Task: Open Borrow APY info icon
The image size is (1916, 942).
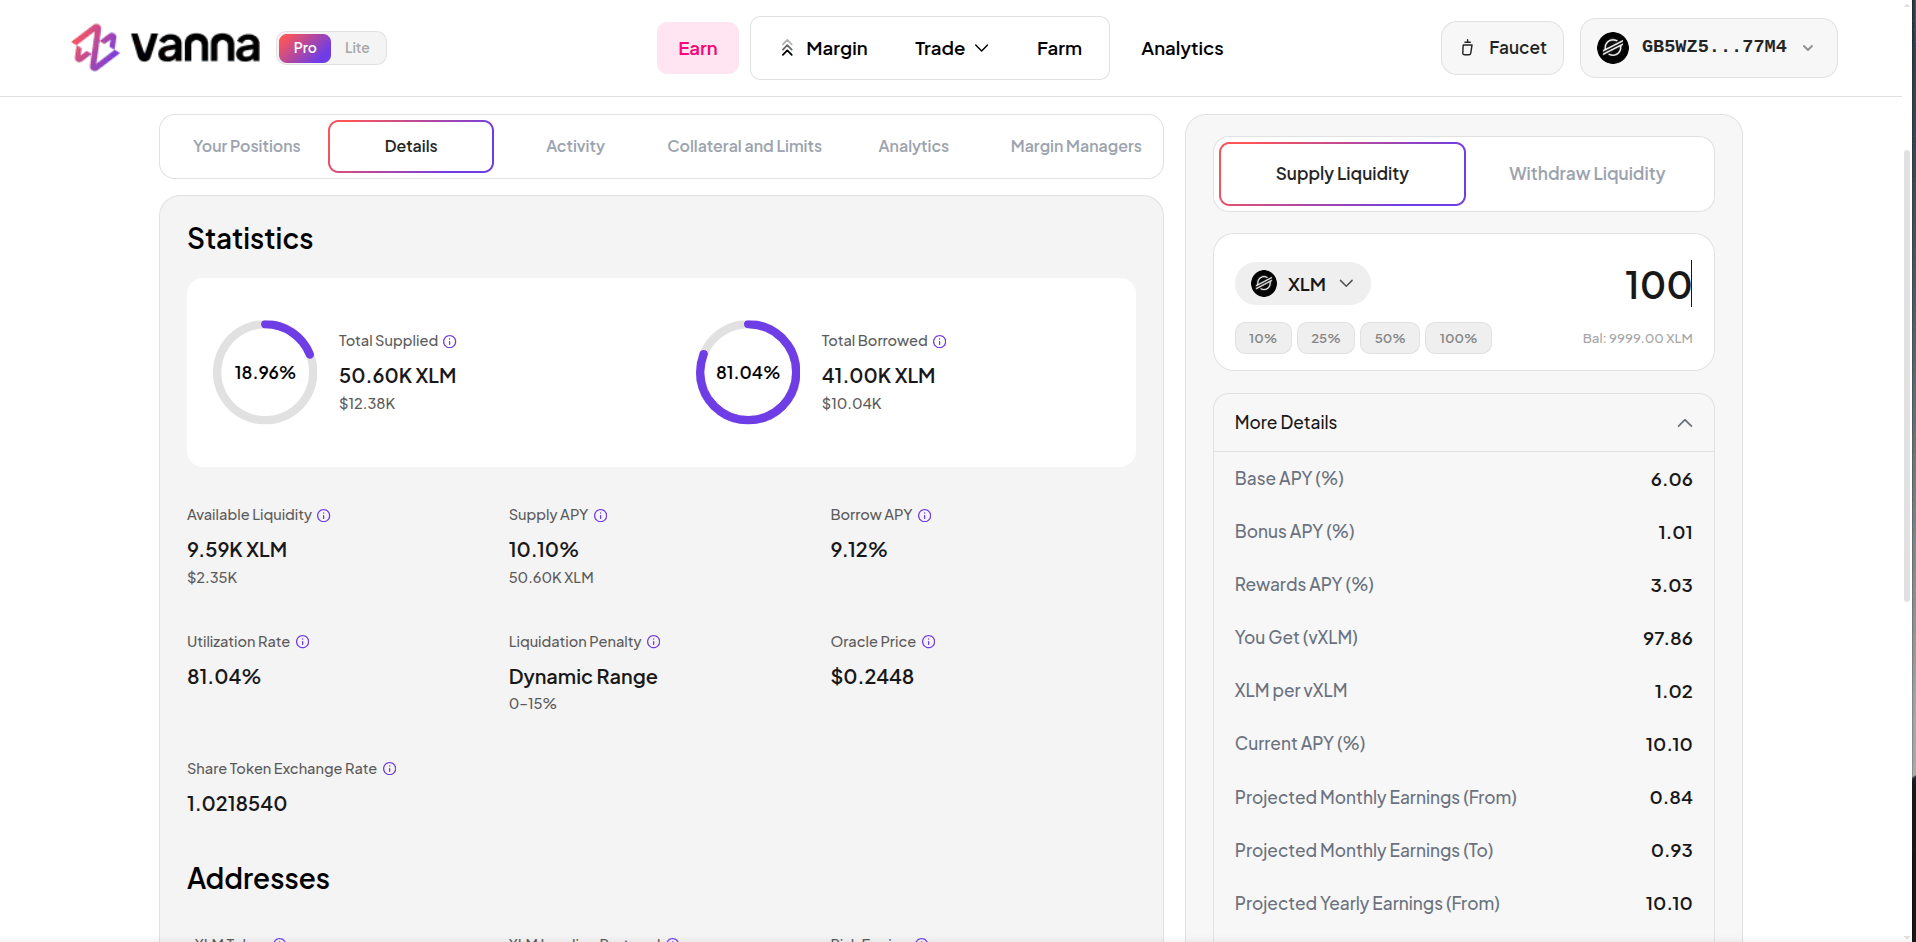Action: (x=925, y=515)
